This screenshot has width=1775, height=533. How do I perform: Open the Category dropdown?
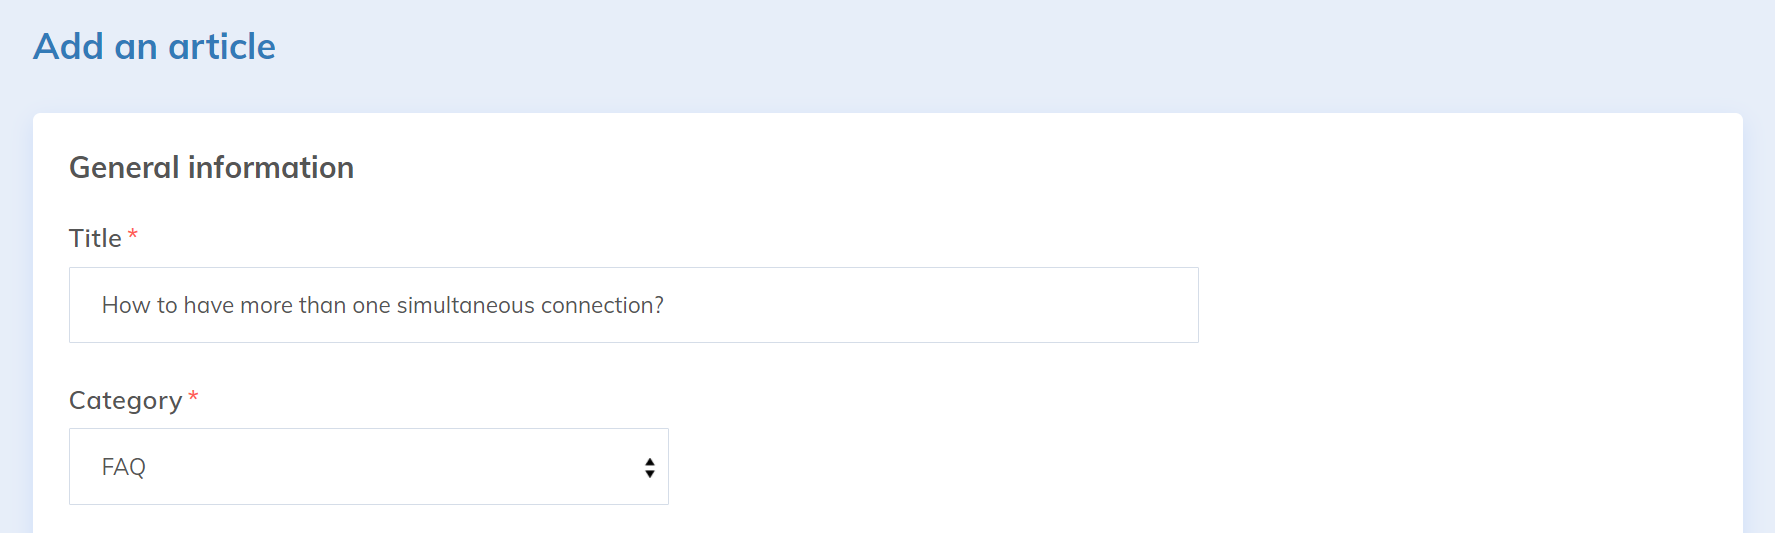click(368, 467)
